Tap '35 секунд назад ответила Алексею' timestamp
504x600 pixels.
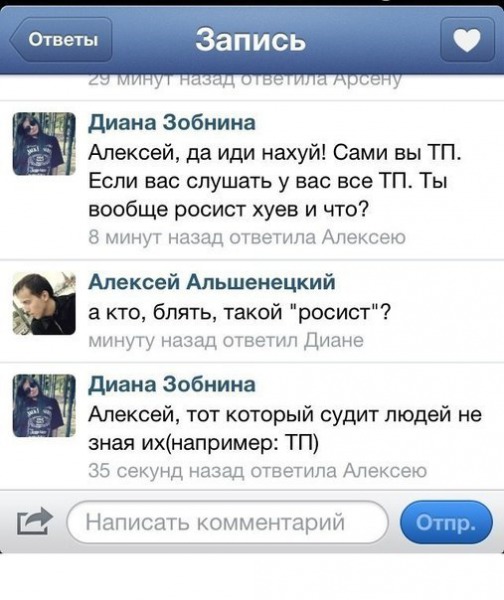coord(257,471)
